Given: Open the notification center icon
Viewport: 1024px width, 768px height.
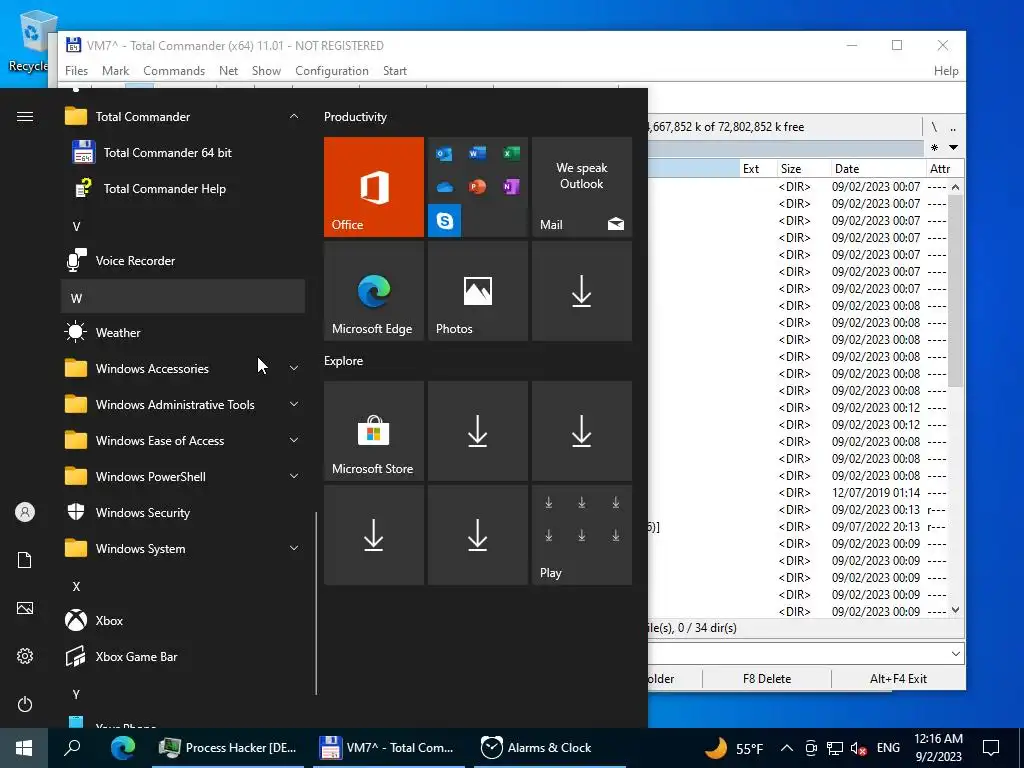Looking at the screenshot, I should (991, 748).
